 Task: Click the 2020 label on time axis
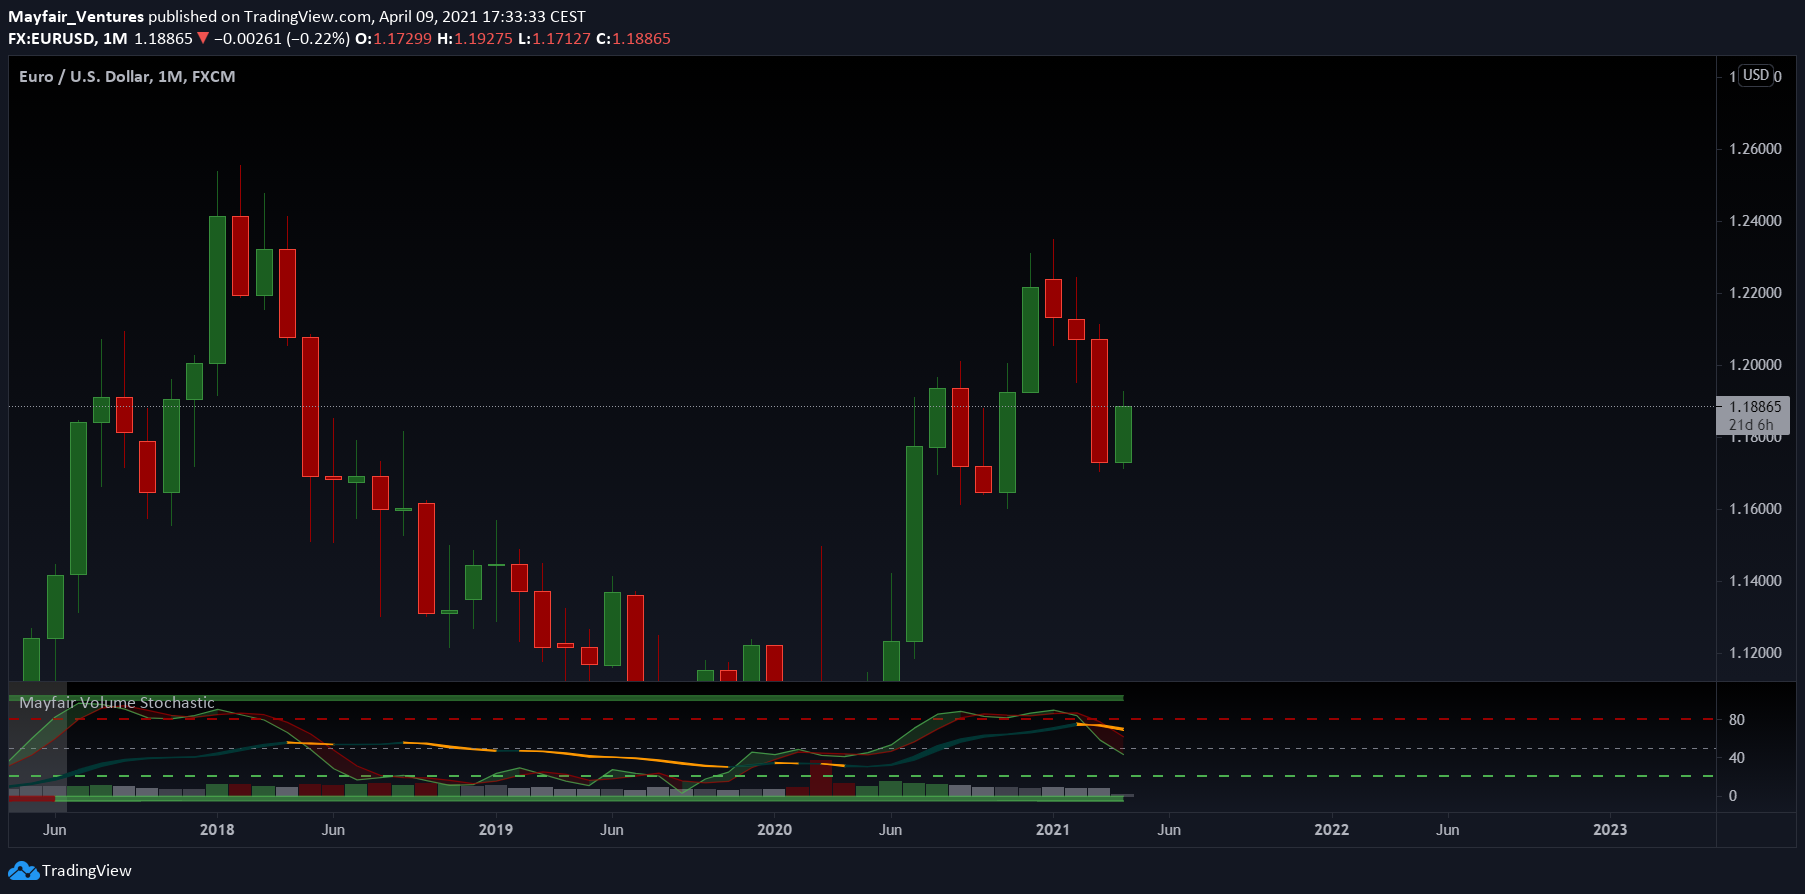[774, 829]
